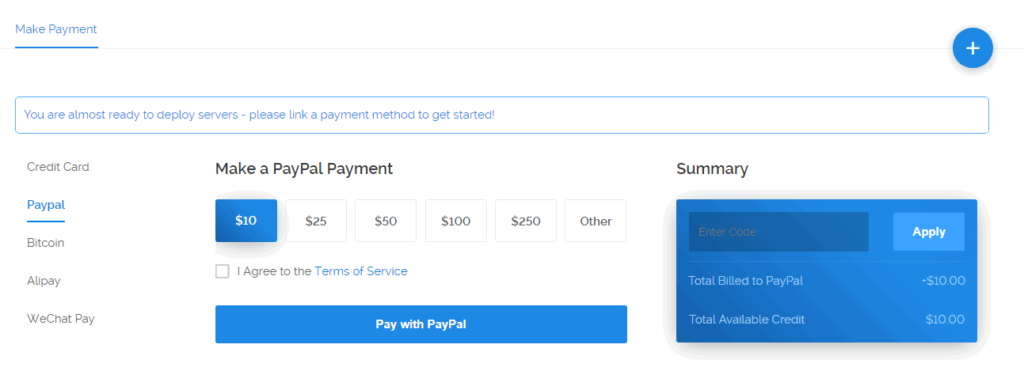Focus the Enter Code input field
This screenshot has width=1024, height=386.
(x=778, y=232)
